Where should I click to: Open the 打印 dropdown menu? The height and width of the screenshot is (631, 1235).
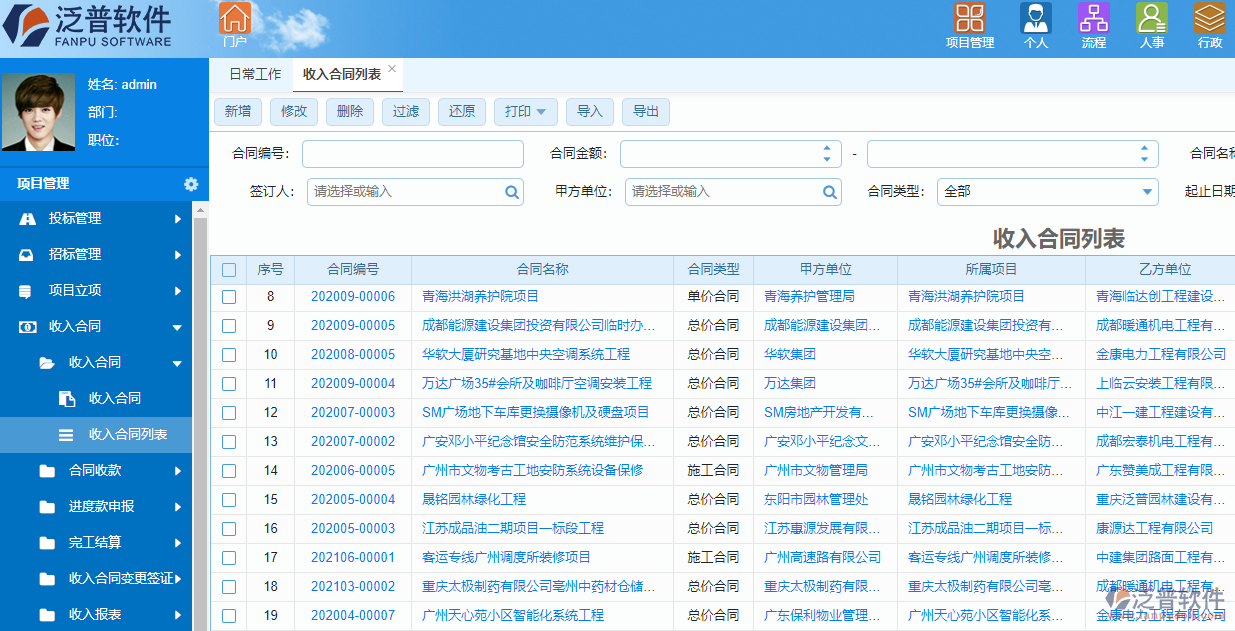point(525,112)
